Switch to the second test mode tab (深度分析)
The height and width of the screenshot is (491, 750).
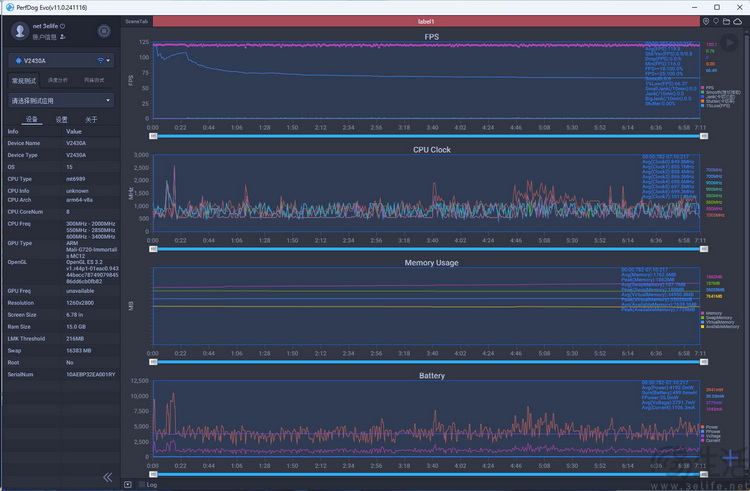click(57, 80)
